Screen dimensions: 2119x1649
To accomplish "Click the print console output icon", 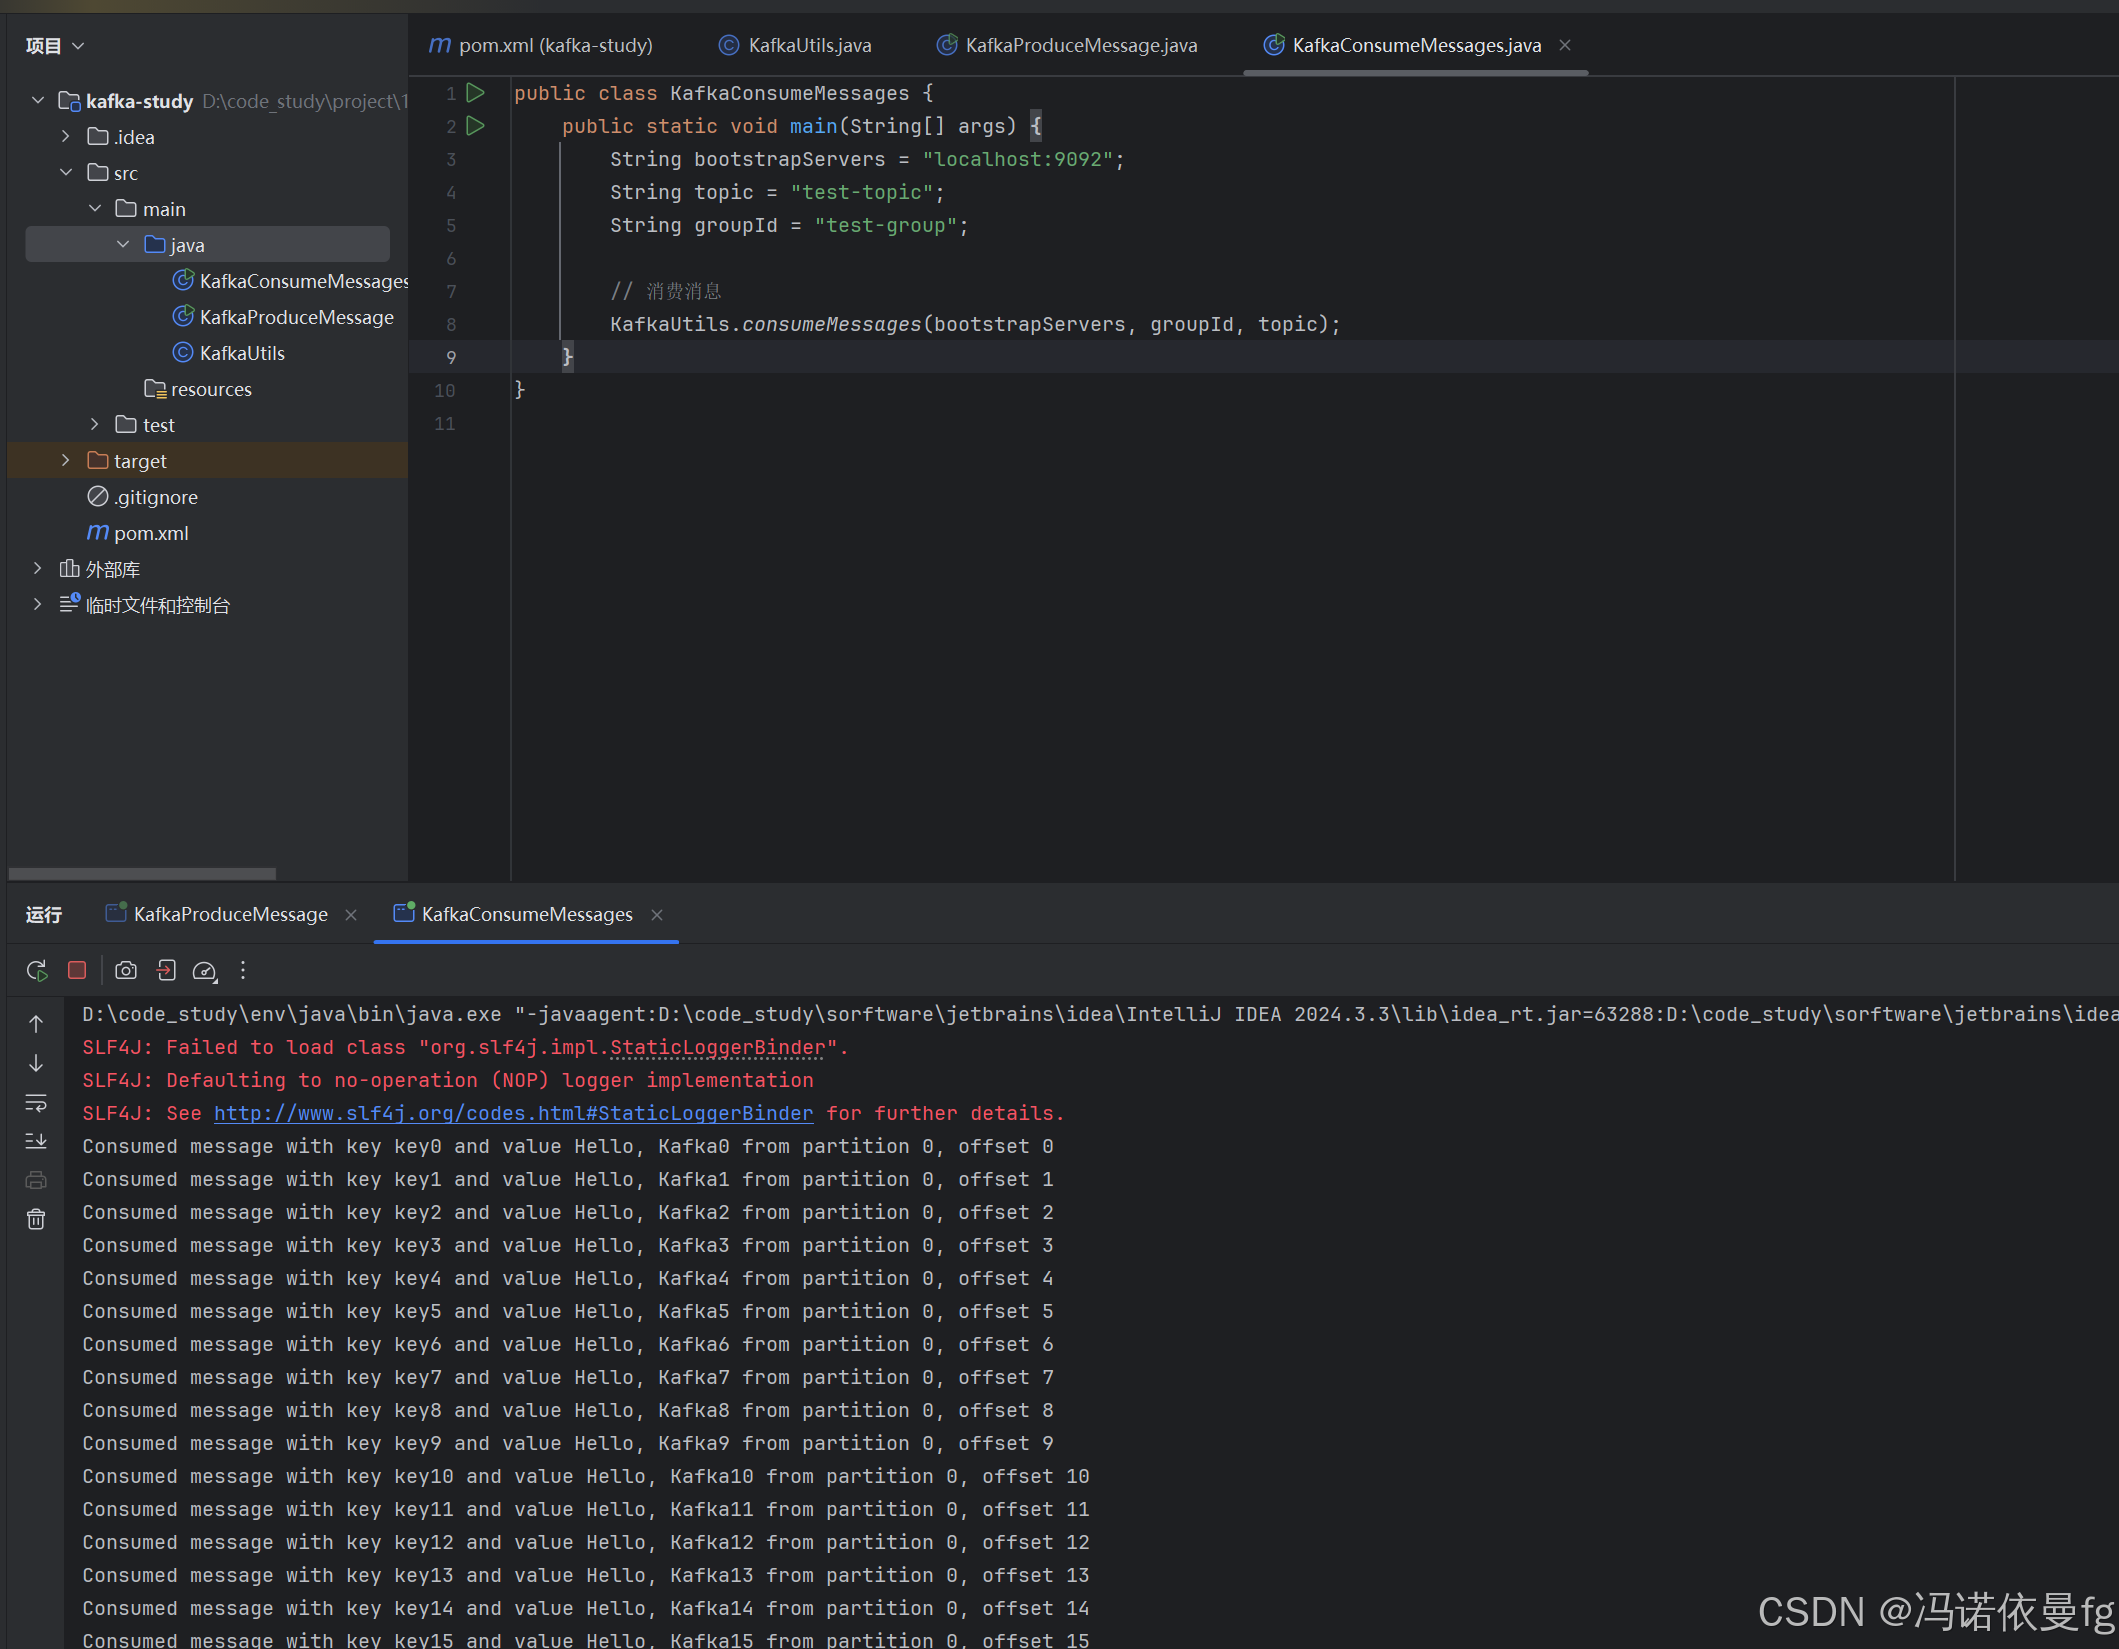I will pyautogui.click(x=36, y=1180).
